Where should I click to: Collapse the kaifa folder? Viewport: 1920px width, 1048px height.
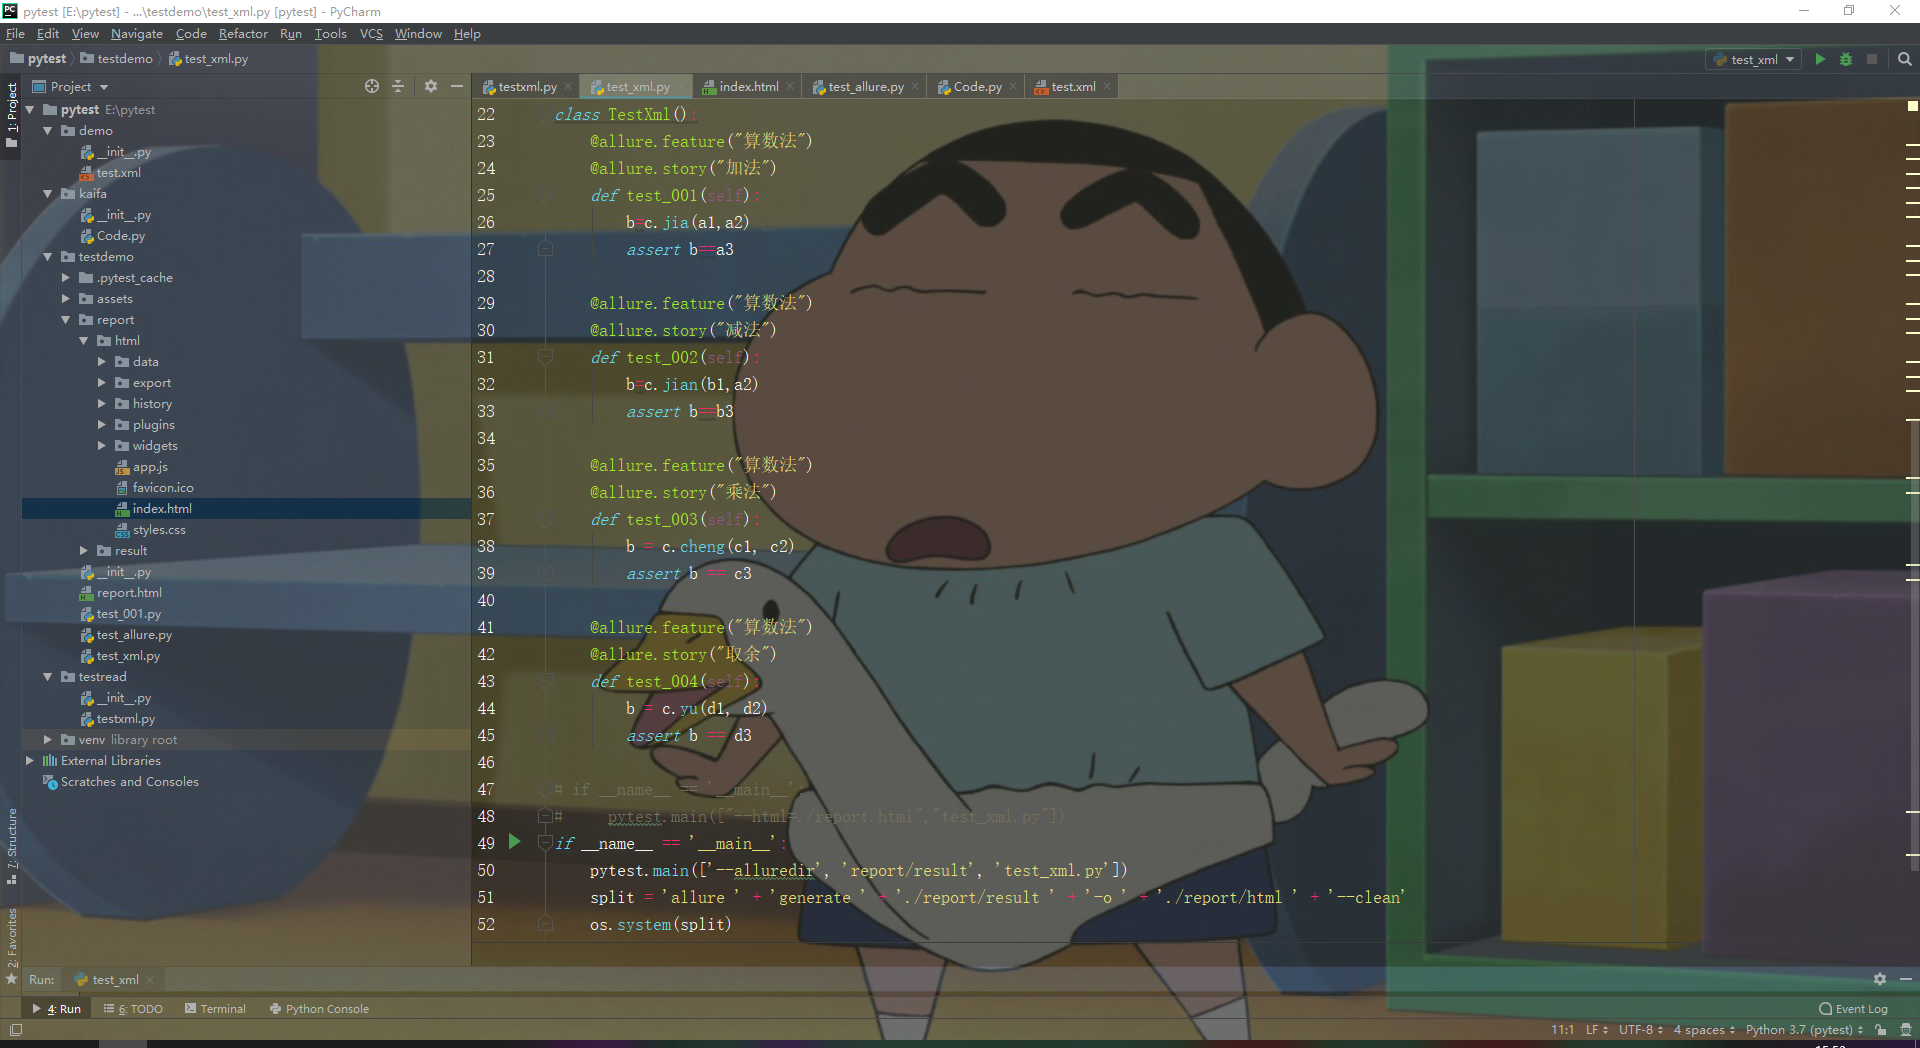[x=47, y=194]
